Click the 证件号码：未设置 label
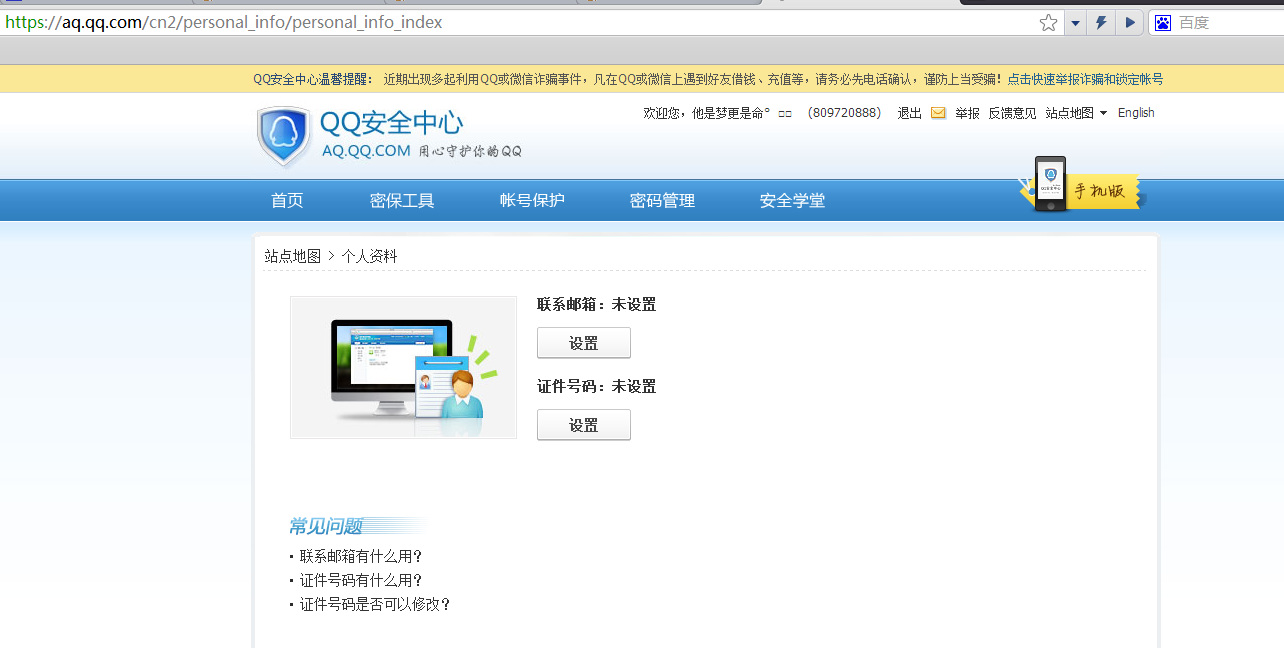1284x648 pixels. tap(597, 387)
